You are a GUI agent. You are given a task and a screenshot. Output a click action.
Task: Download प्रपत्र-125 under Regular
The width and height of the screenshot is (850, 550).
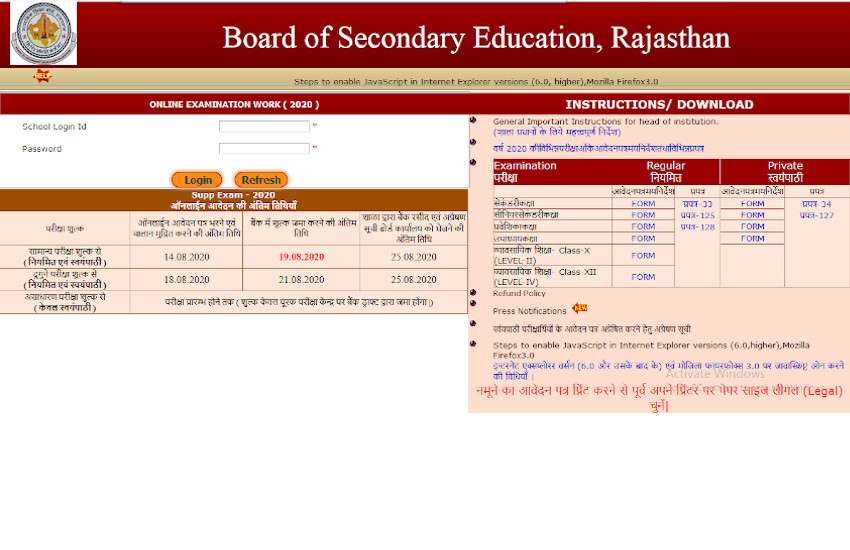pos(698,216)
